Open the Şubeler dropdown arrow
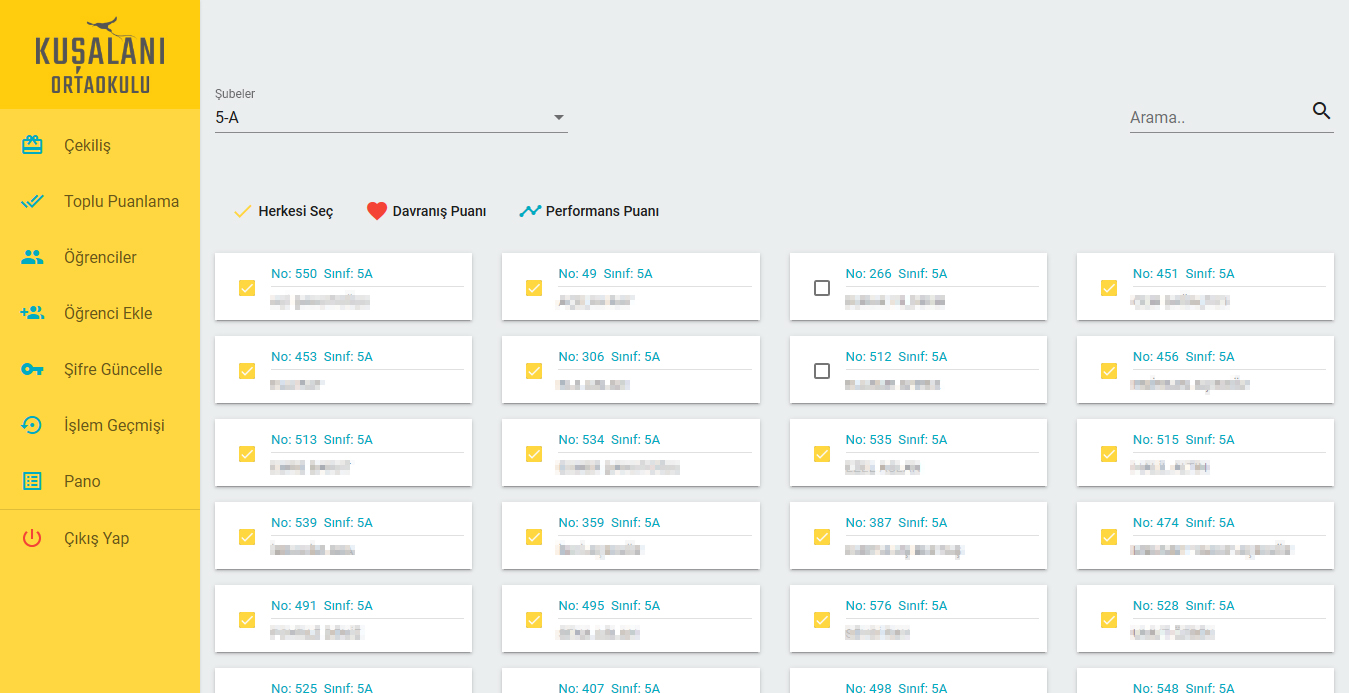Viewport: 1349px width, 693px height. coord(559,118)
